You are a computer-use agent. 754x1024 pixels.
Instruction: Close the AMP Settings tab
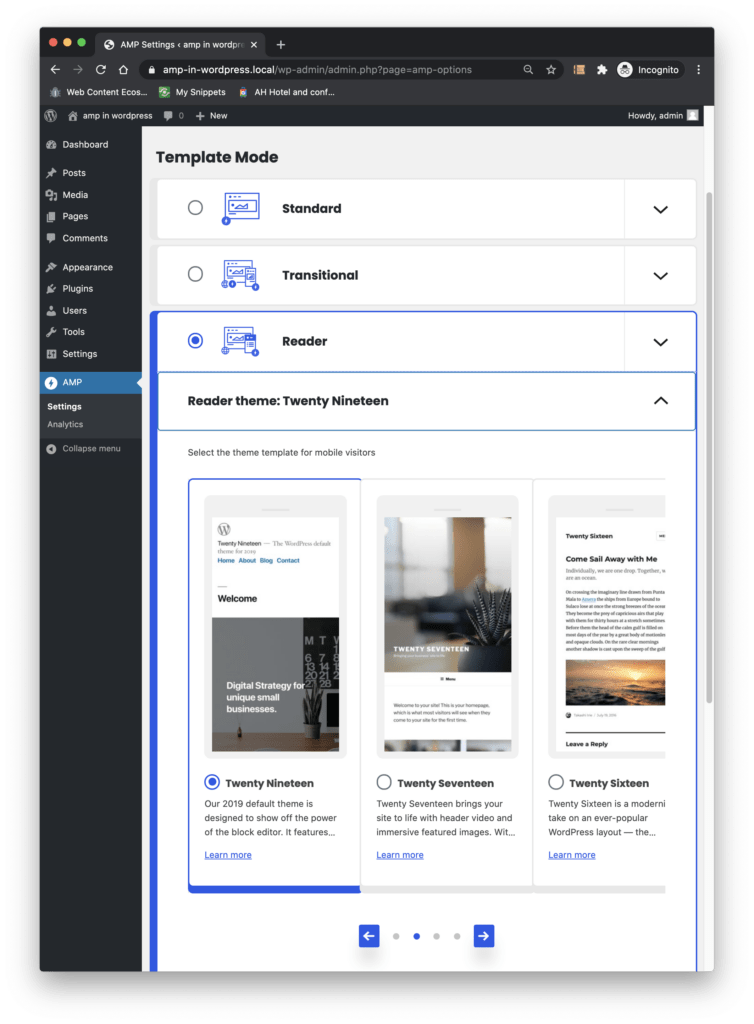coord(254,44)
